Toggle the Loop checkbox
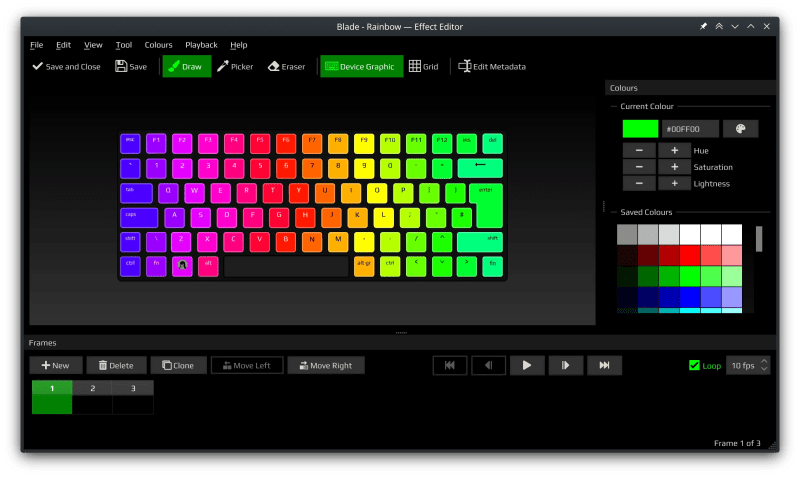The height and width of the screenshot is (477, 800). pyautogui.click(x=694, y=365)
